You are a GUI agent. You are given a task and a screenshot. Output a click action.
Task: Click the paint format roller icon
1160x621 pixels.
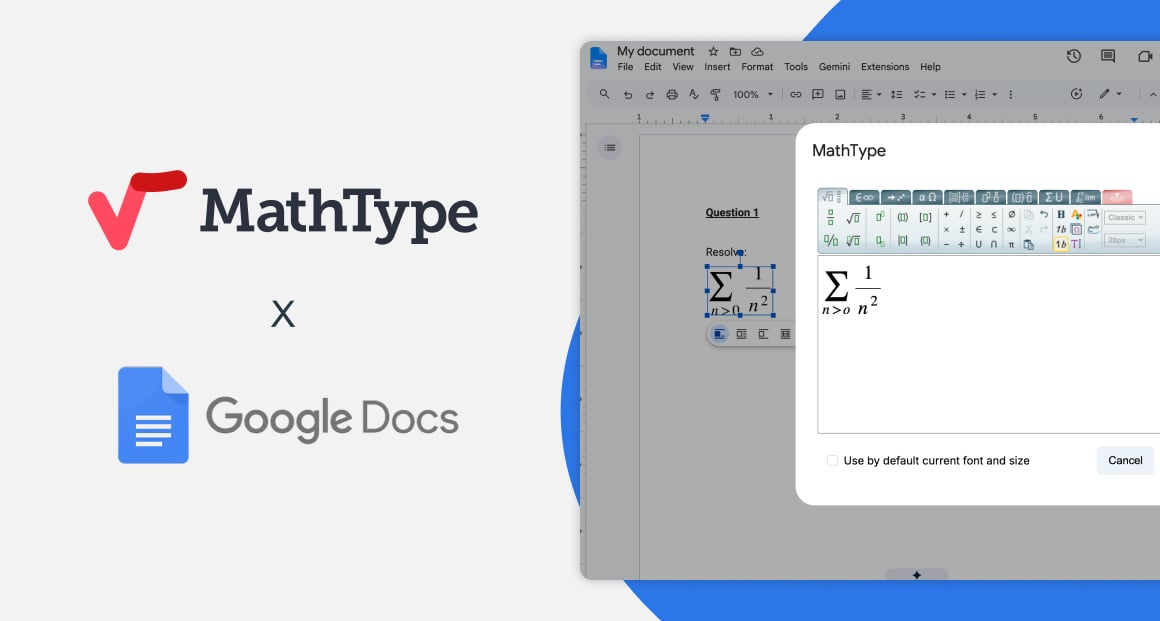715,95
